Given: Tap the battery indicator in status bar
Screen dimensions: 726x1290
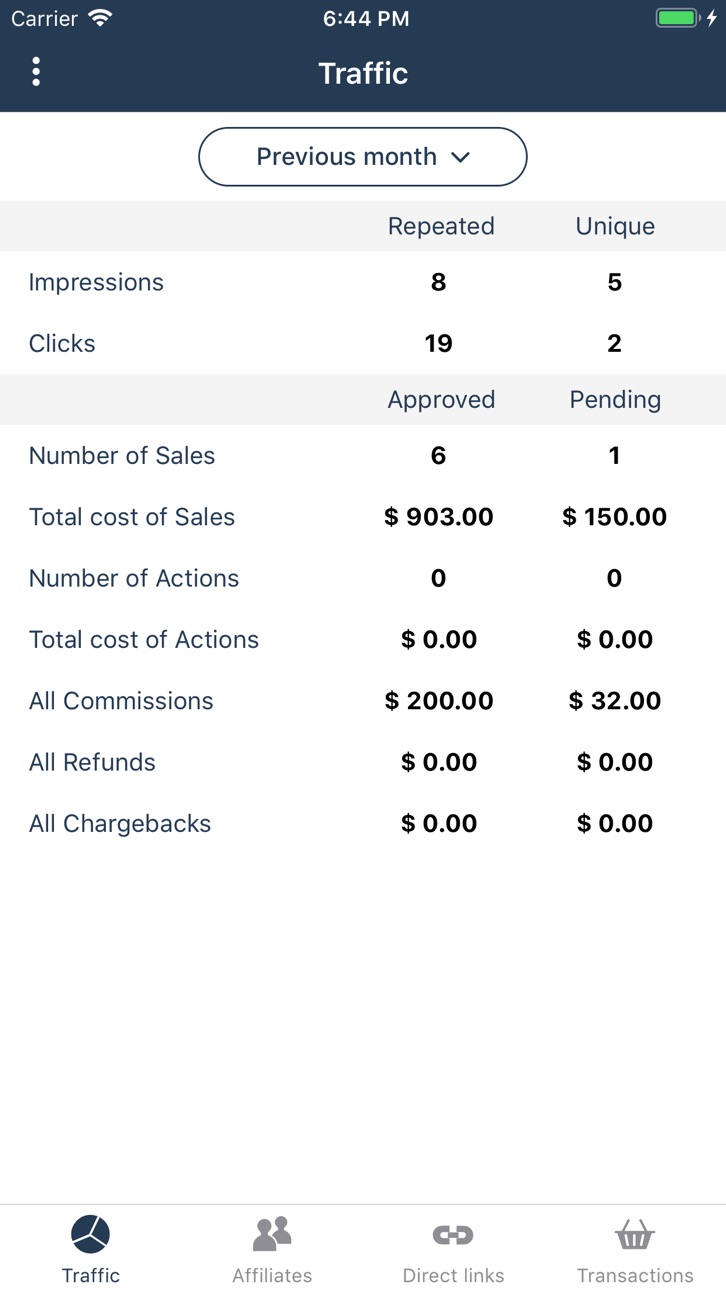Looking at the screenshot, I should point(677,18).
